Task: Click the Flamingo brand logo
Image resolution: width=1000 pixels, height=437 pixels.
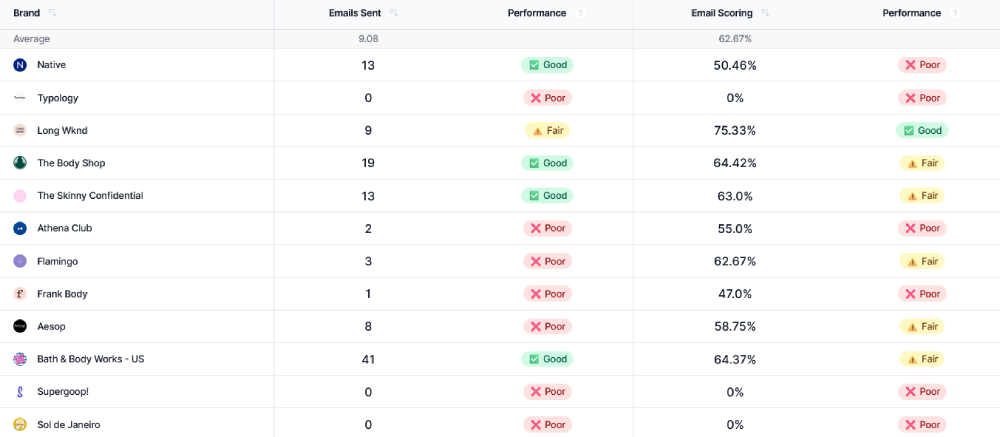Action: (x=20, y=261)
